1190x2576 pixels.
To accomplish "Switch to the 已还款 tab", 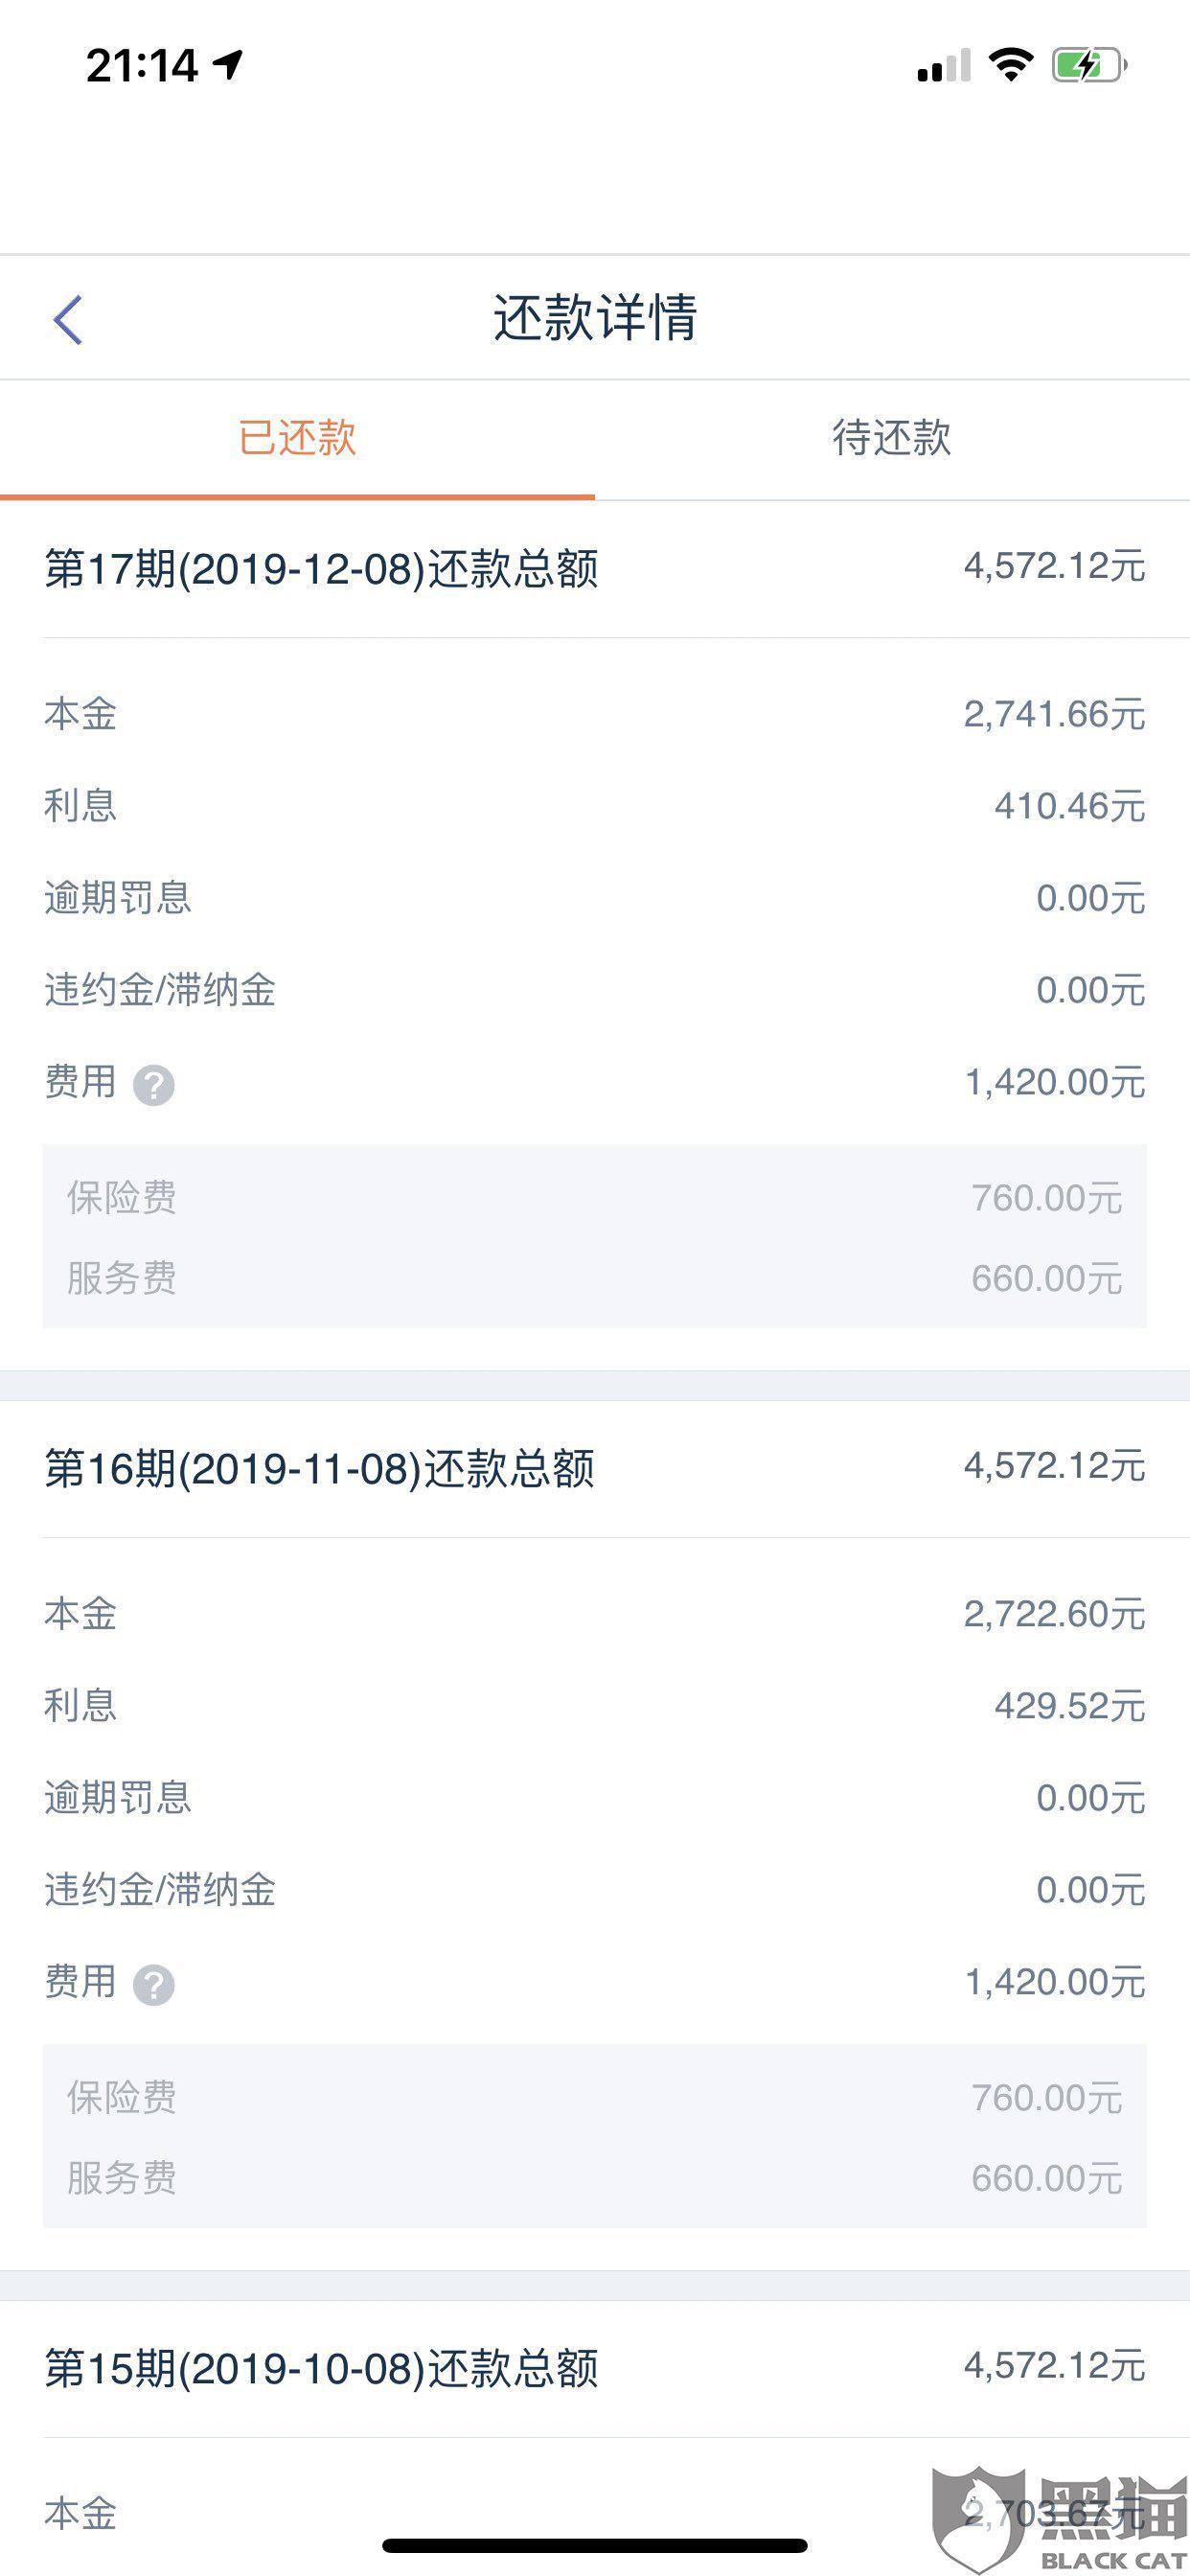I will tap(297, 439).
